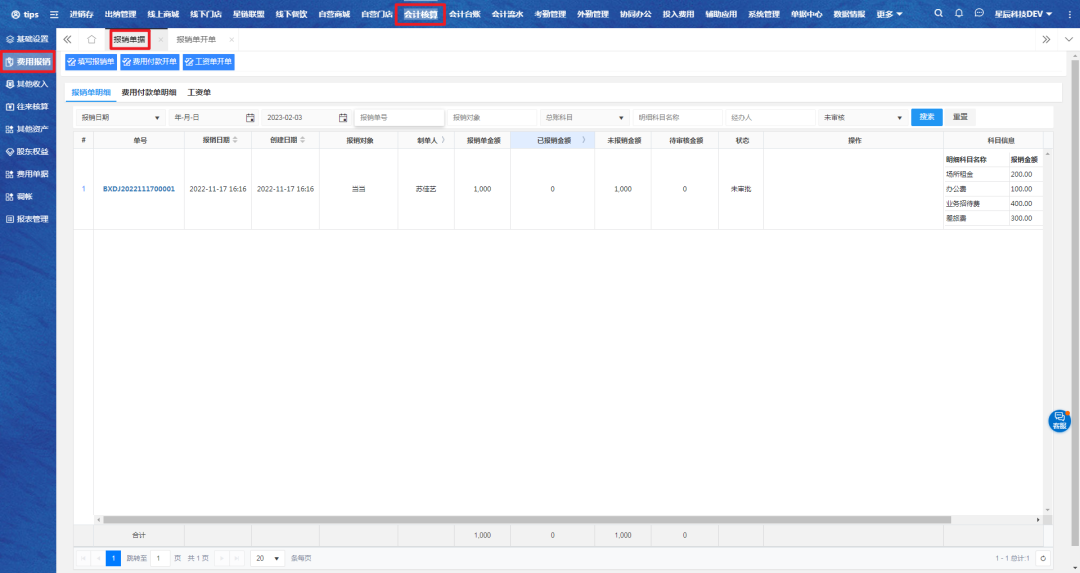1080x573 pixels.
Task: Switch to the 费用付款单明细 tab
Action: click(x=149, y=92)
